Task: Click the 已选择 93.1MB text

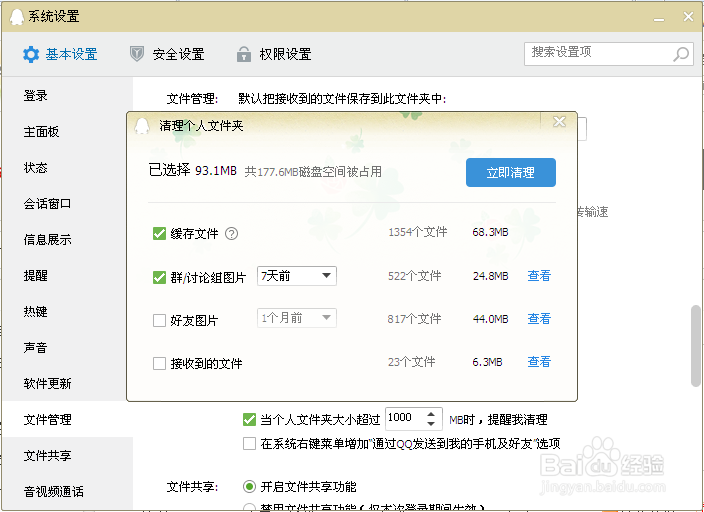Action: 193,170
